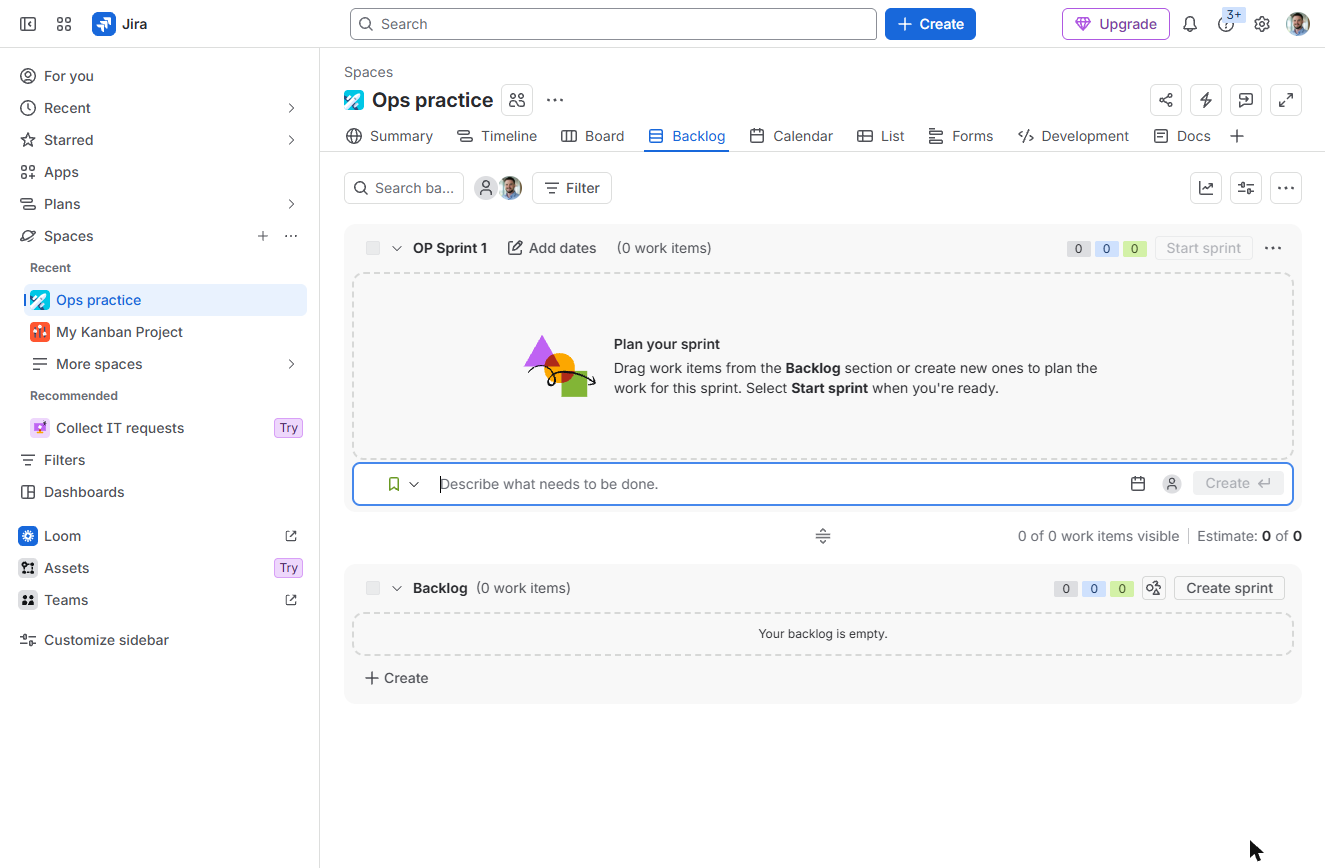Open the Spaces more options dots in sidebar
This screenshot has width=1325, height=868.
pyautogui.click(x=291, y=236)
